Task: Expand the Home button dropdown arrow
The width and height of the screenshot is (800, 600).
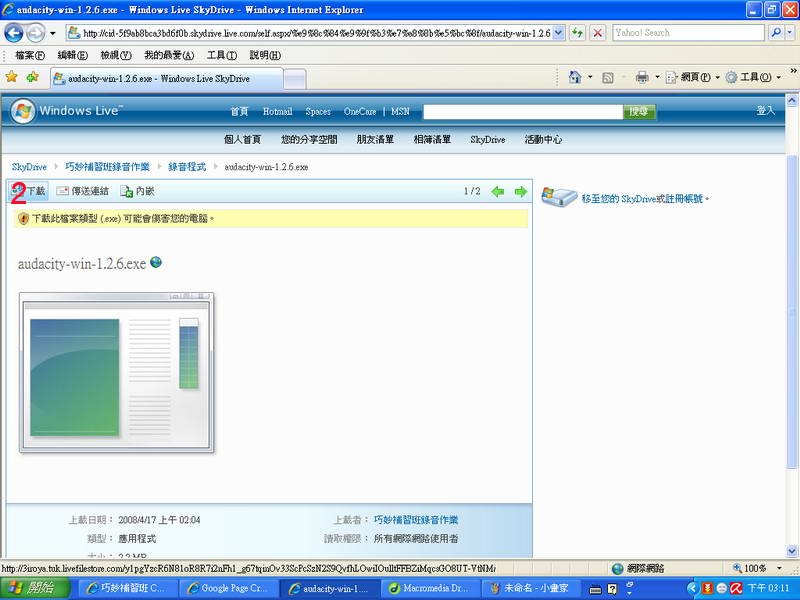Action: click(x=590, y=77)
